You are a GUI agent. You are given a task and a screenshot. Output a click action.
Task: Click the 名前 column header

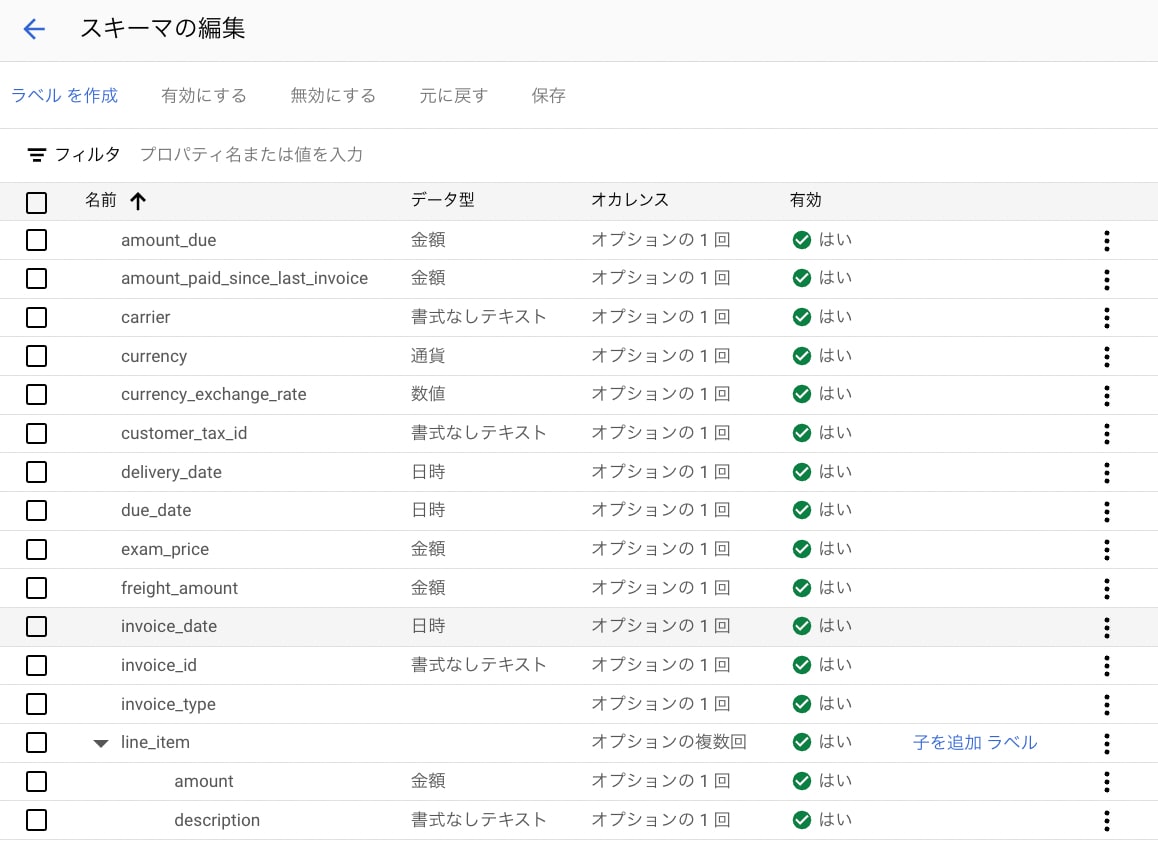point(100,200)
